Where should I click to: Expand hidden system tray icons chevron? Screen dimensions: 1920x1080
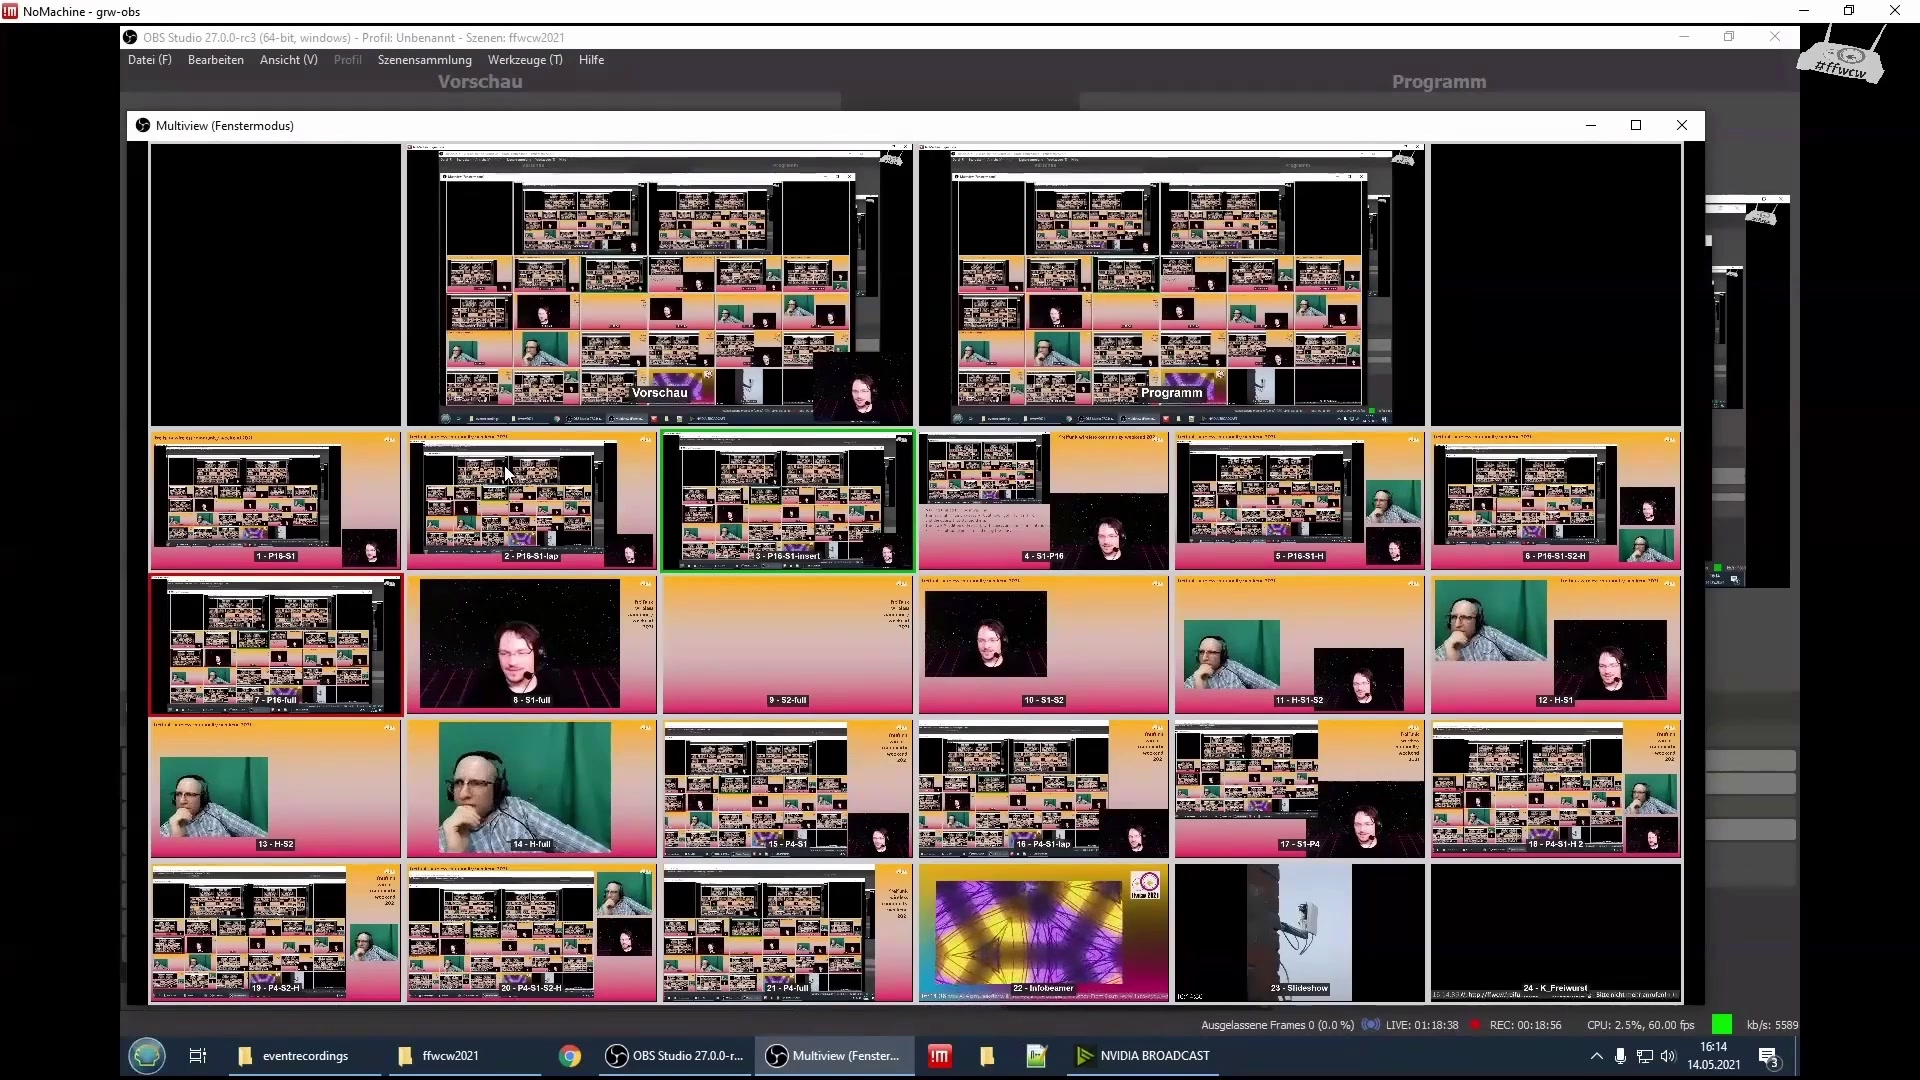pyautogui.click(x=1596, y=1056)
